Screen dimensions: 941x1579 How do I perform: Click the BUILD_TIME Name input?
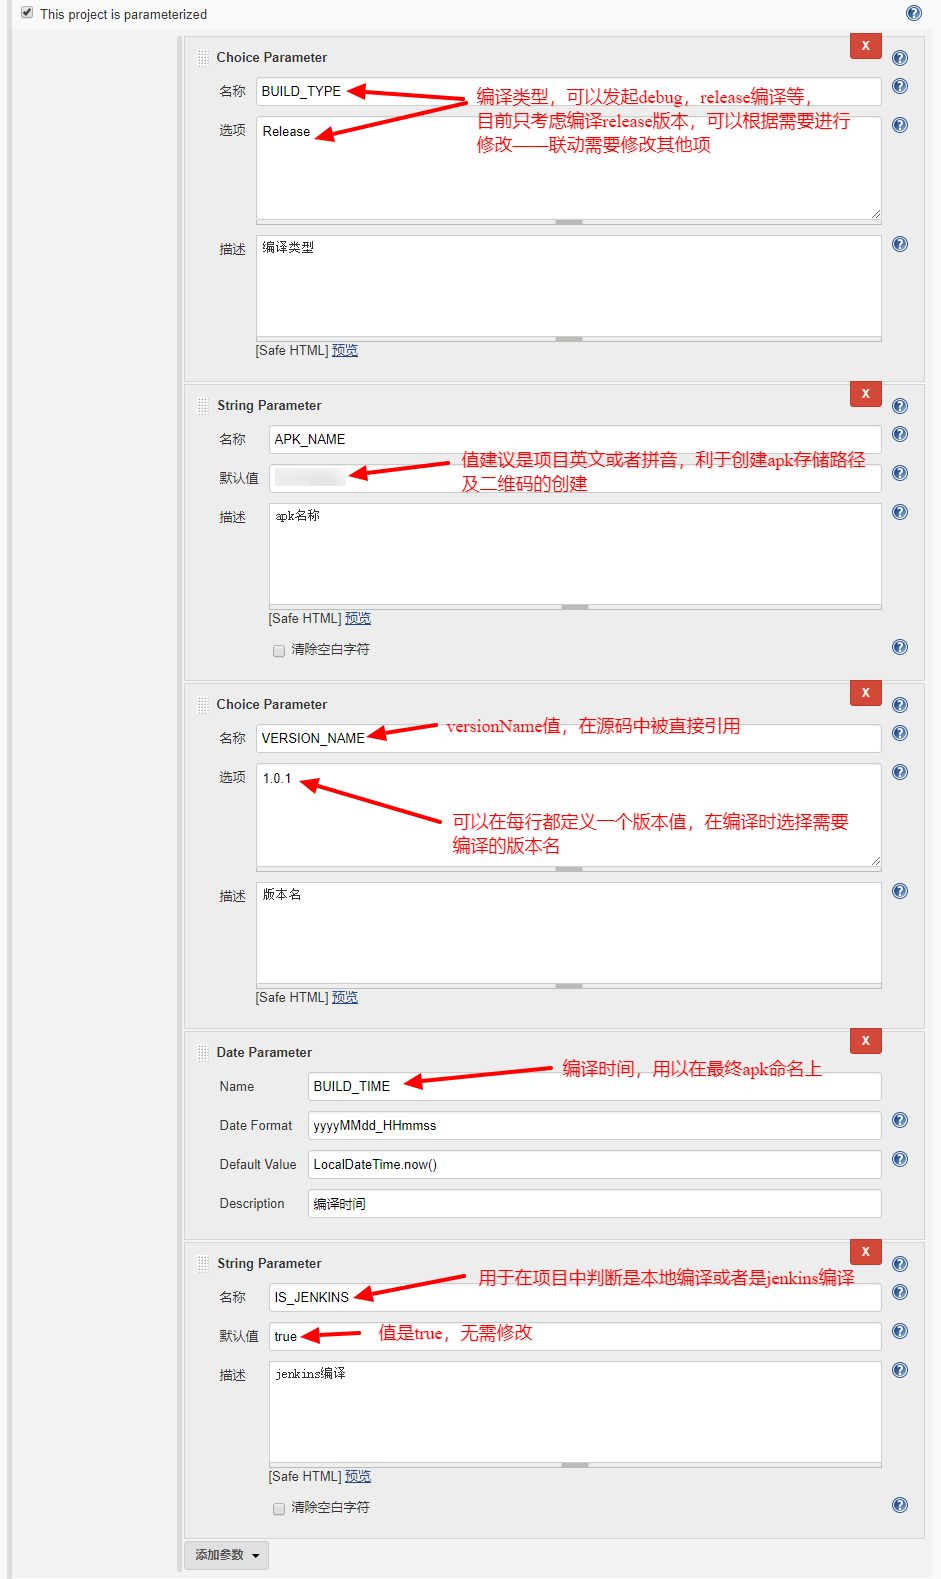click(595, 1086)
